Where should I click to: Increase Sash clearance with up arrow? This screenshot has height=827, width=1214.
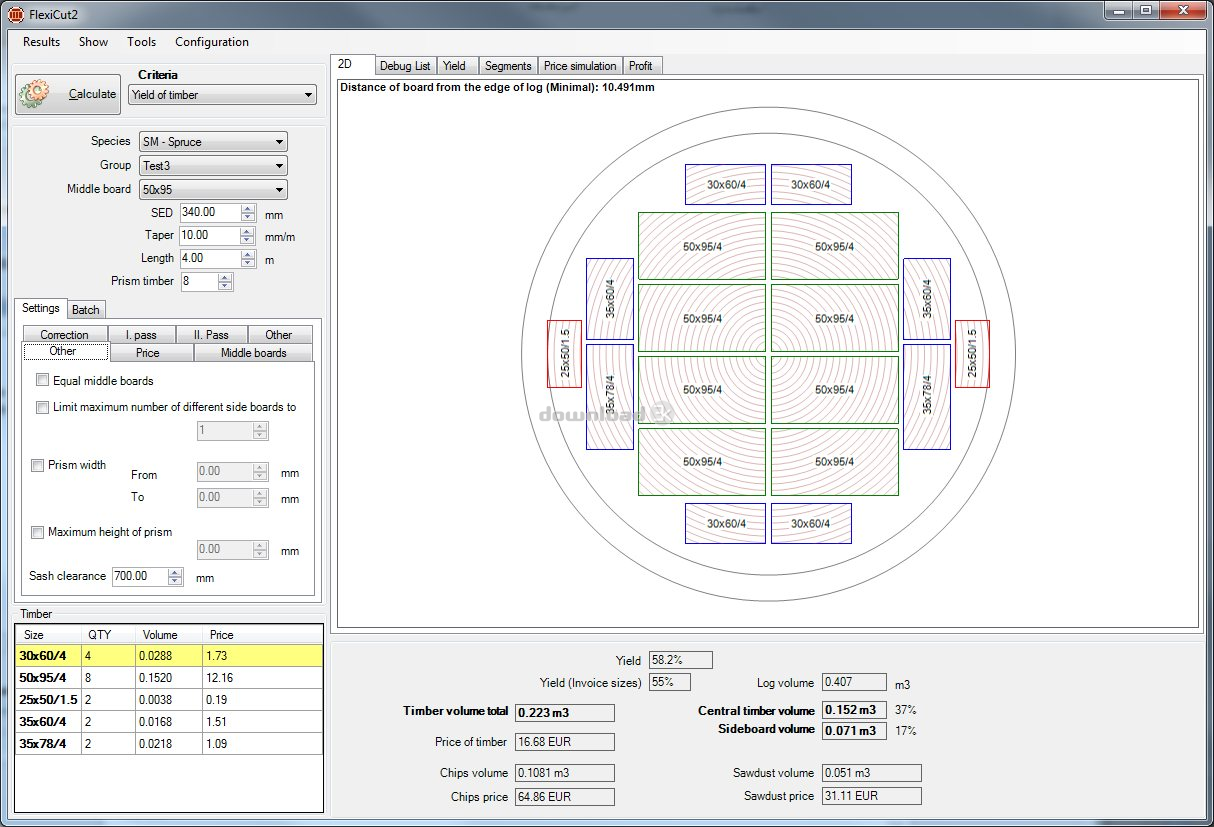click(176, 572)
